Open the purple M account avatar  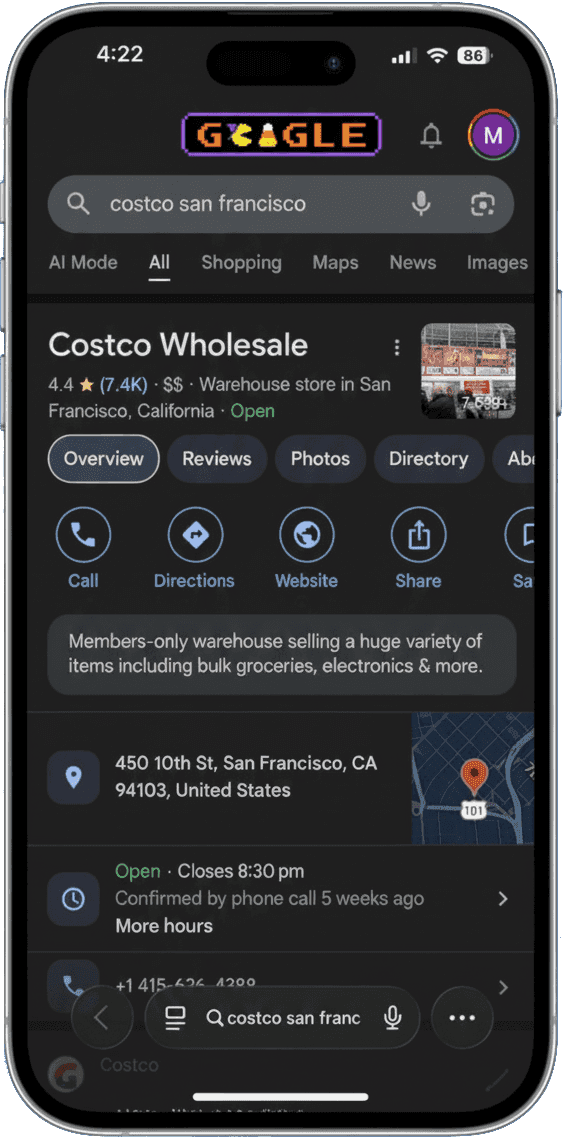point(493,135)
